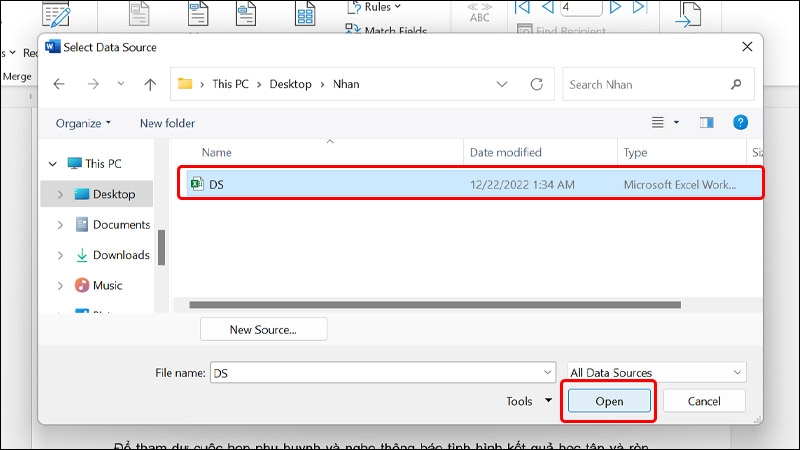Viewport: 800px width, 450px height.
Task: Open view options dropdown arrow
Action: [677, 122]
